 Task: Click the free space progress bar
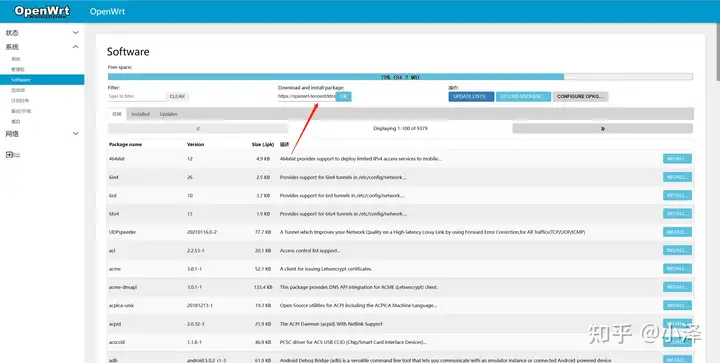(400, 77)
